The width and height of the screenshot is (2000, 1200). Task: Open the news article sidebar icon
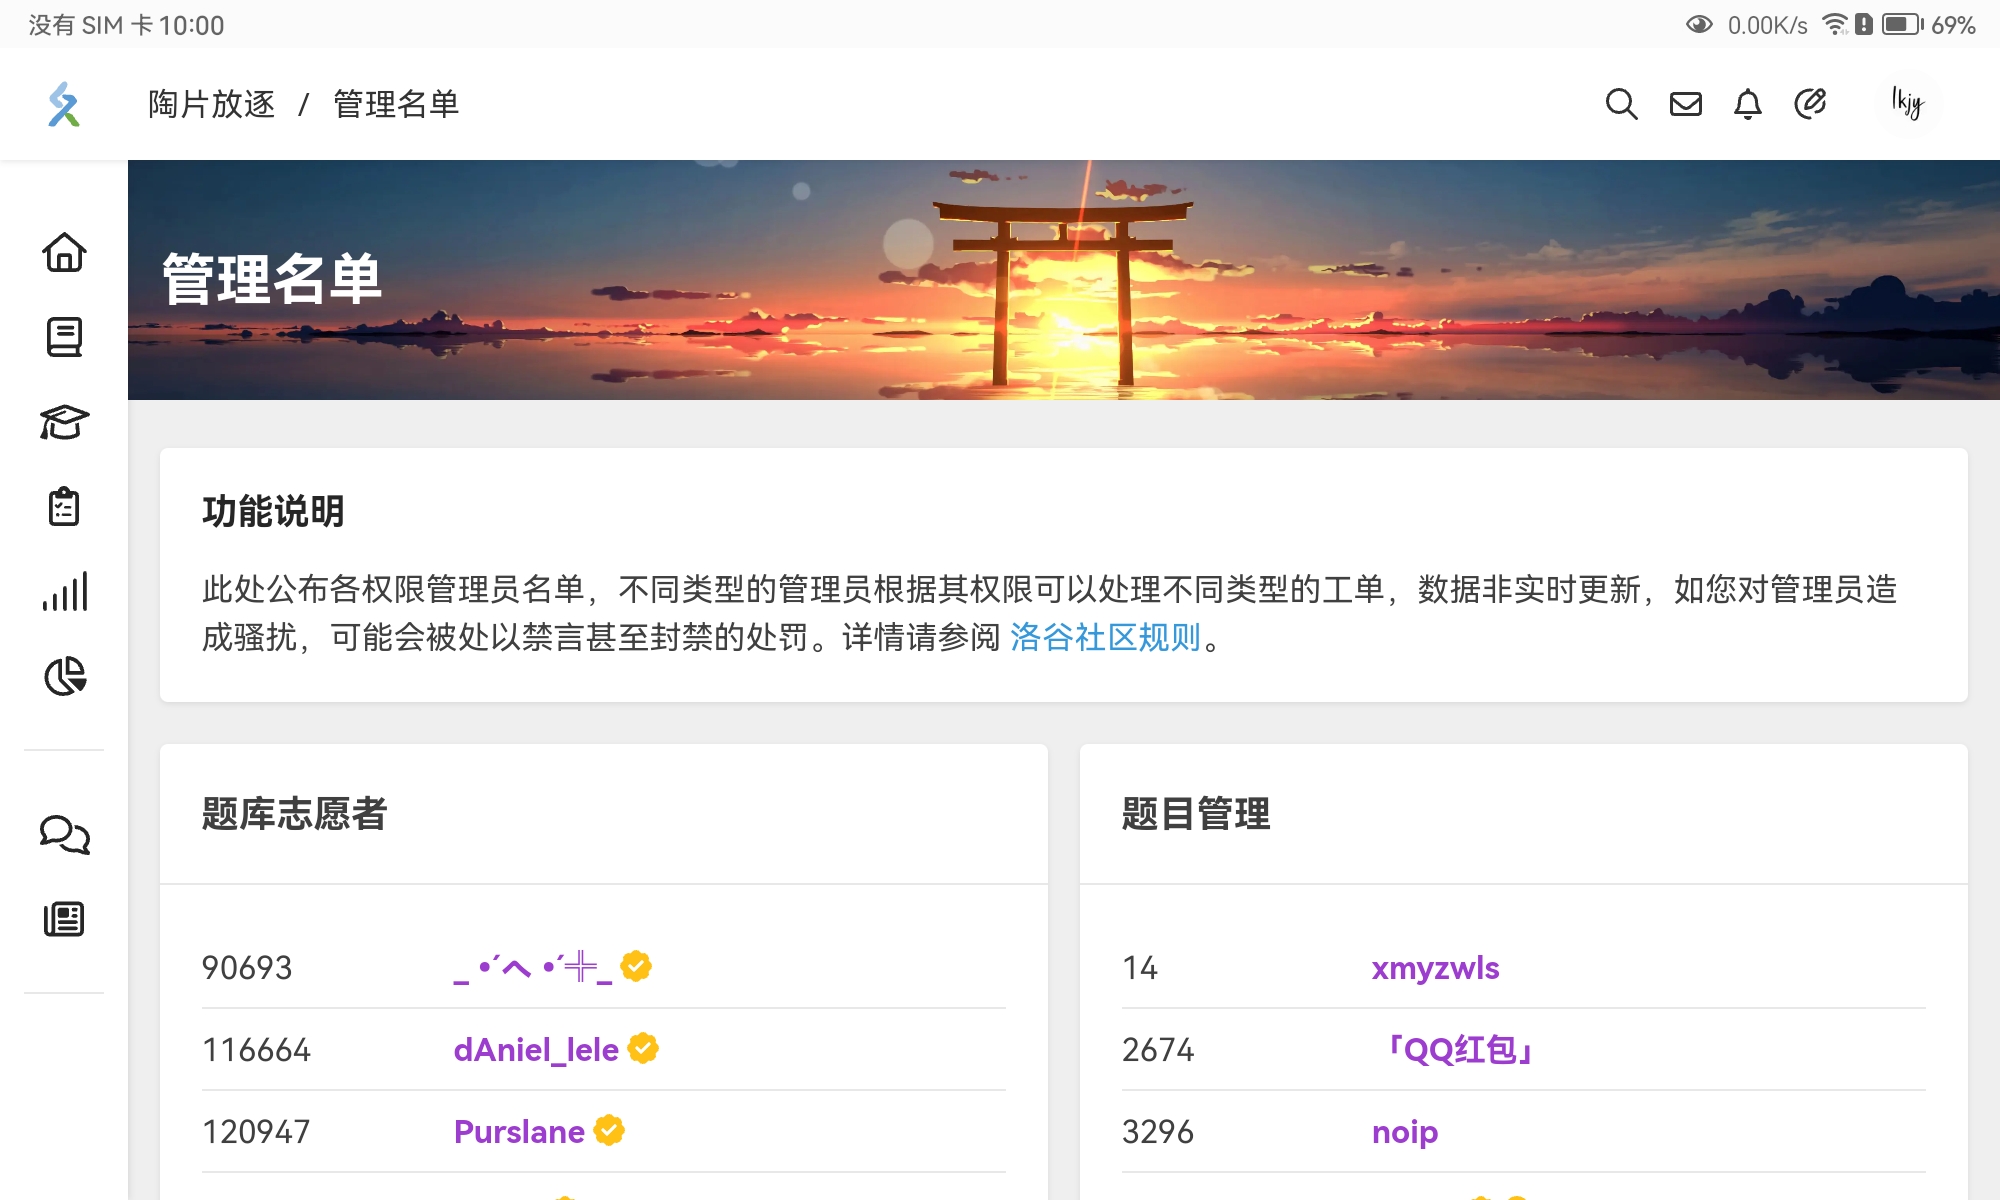coord(64,919)
